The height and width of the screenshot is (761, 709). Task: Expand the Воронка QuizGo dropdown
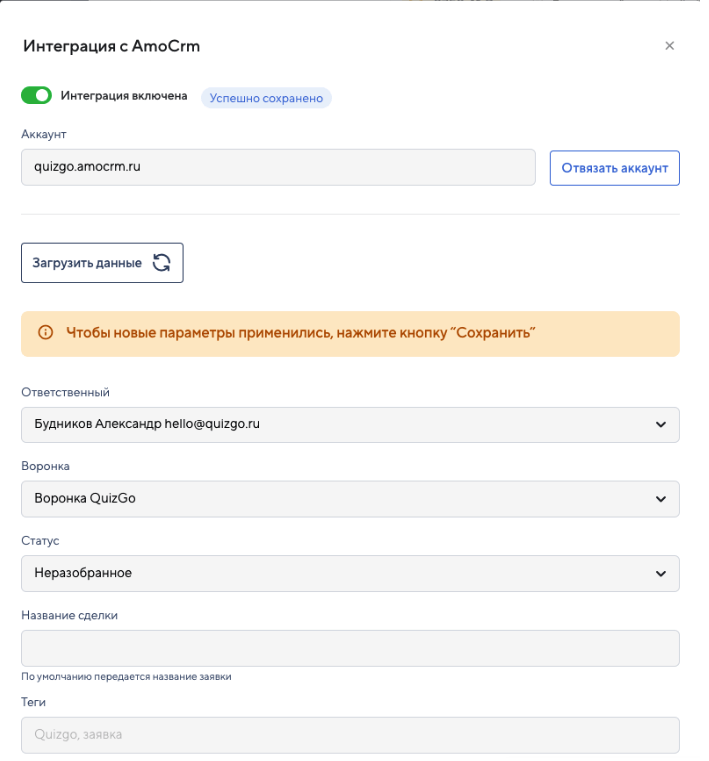coord(350,499)
